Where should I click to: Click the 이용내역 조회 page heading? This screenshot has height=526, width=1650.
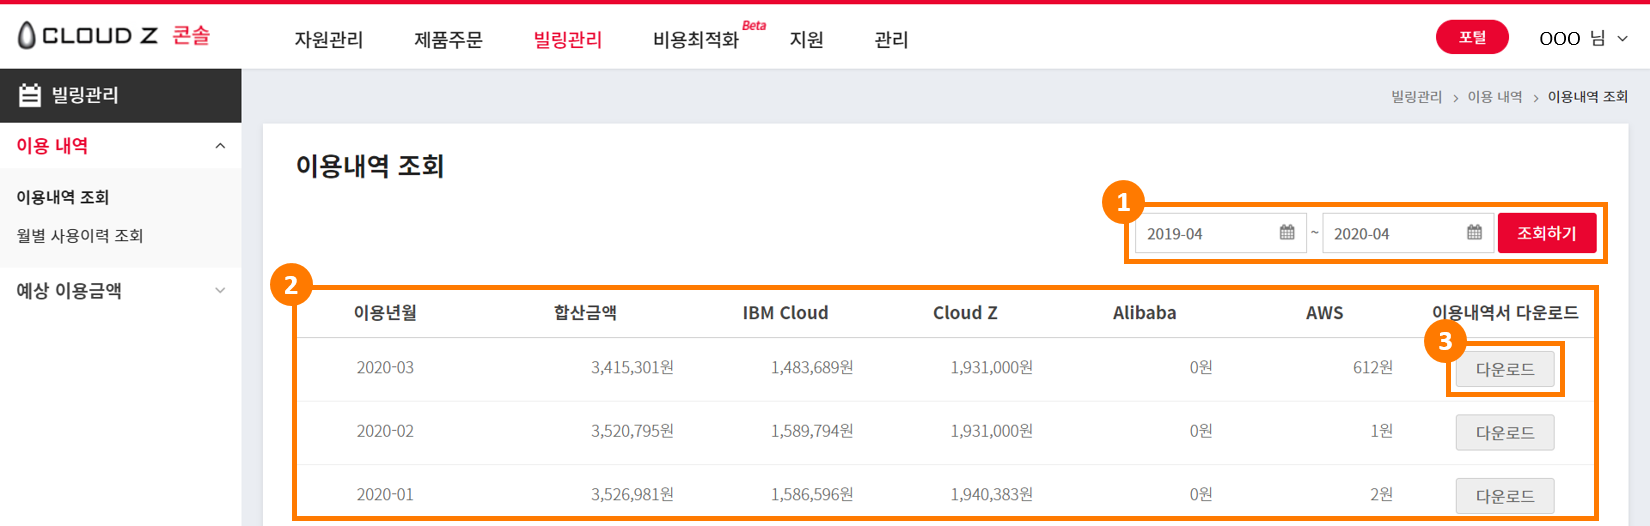[x=370, y=166]
